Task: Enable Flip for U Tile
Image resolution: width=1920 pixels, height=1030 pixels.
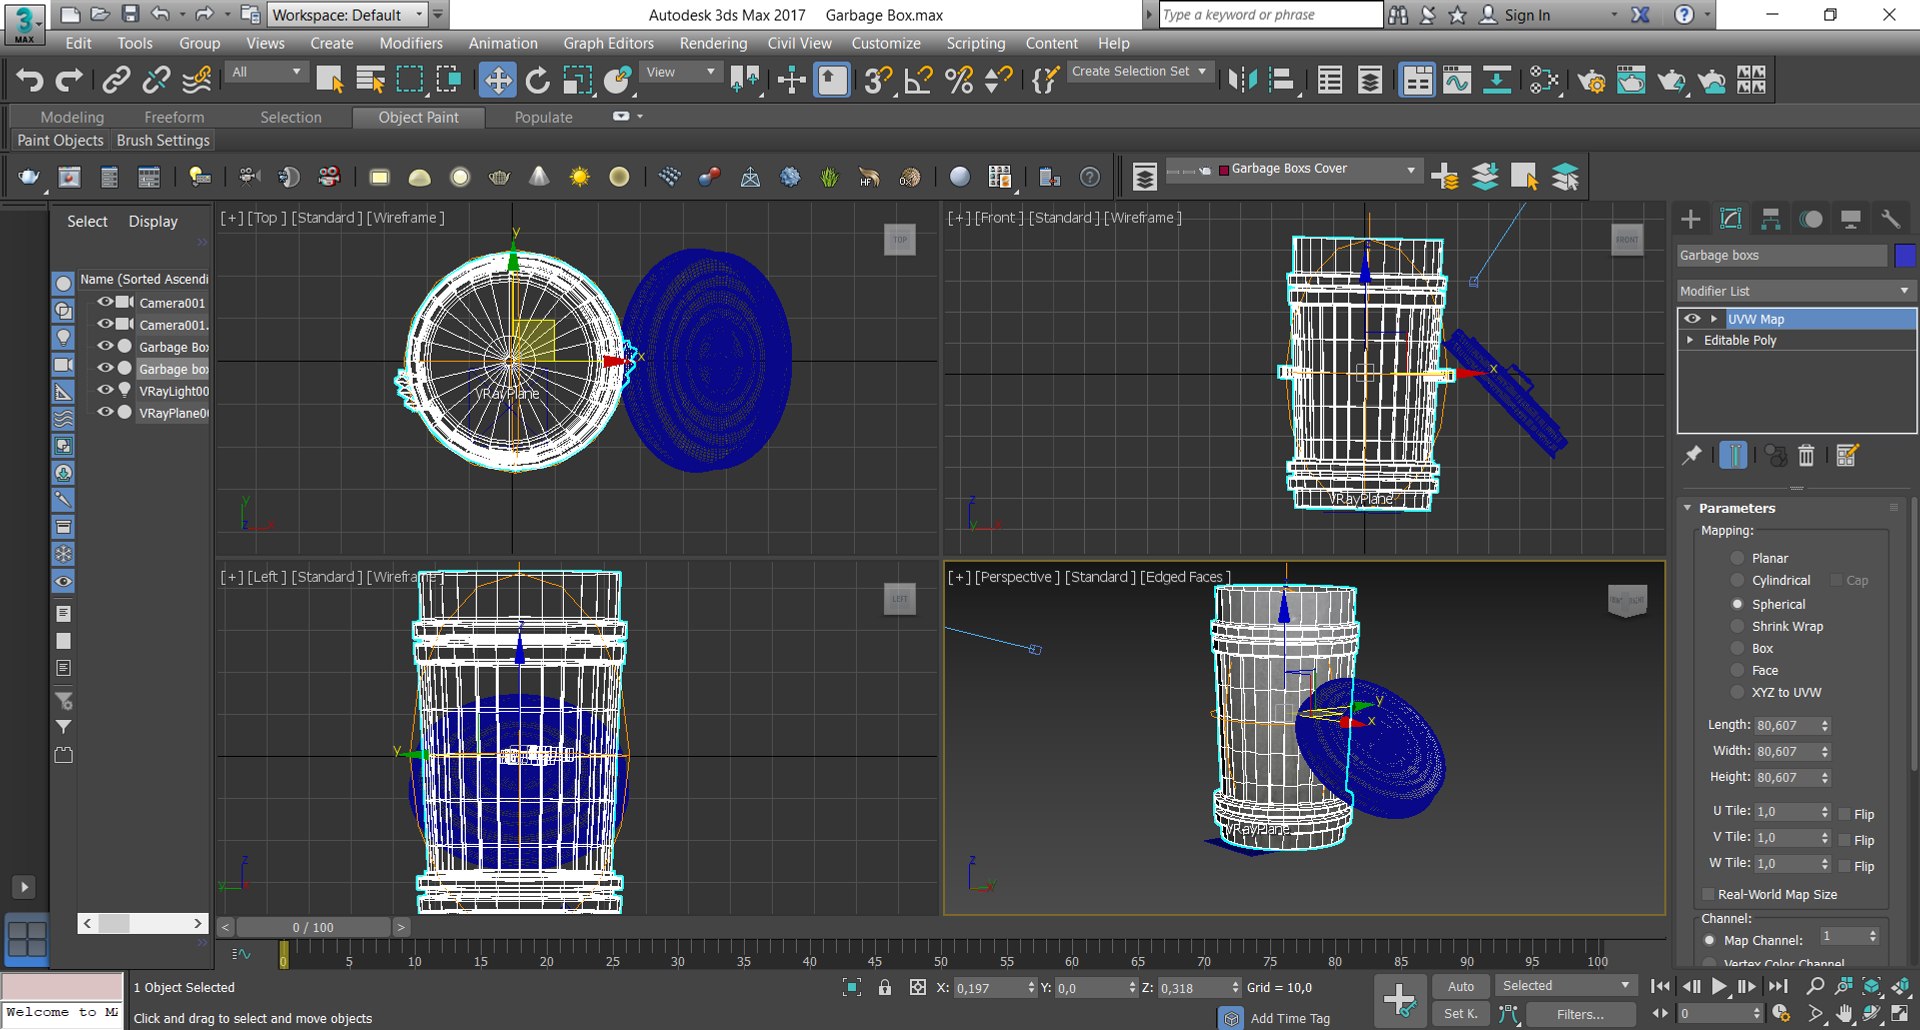Action: tap(1845, 814)
